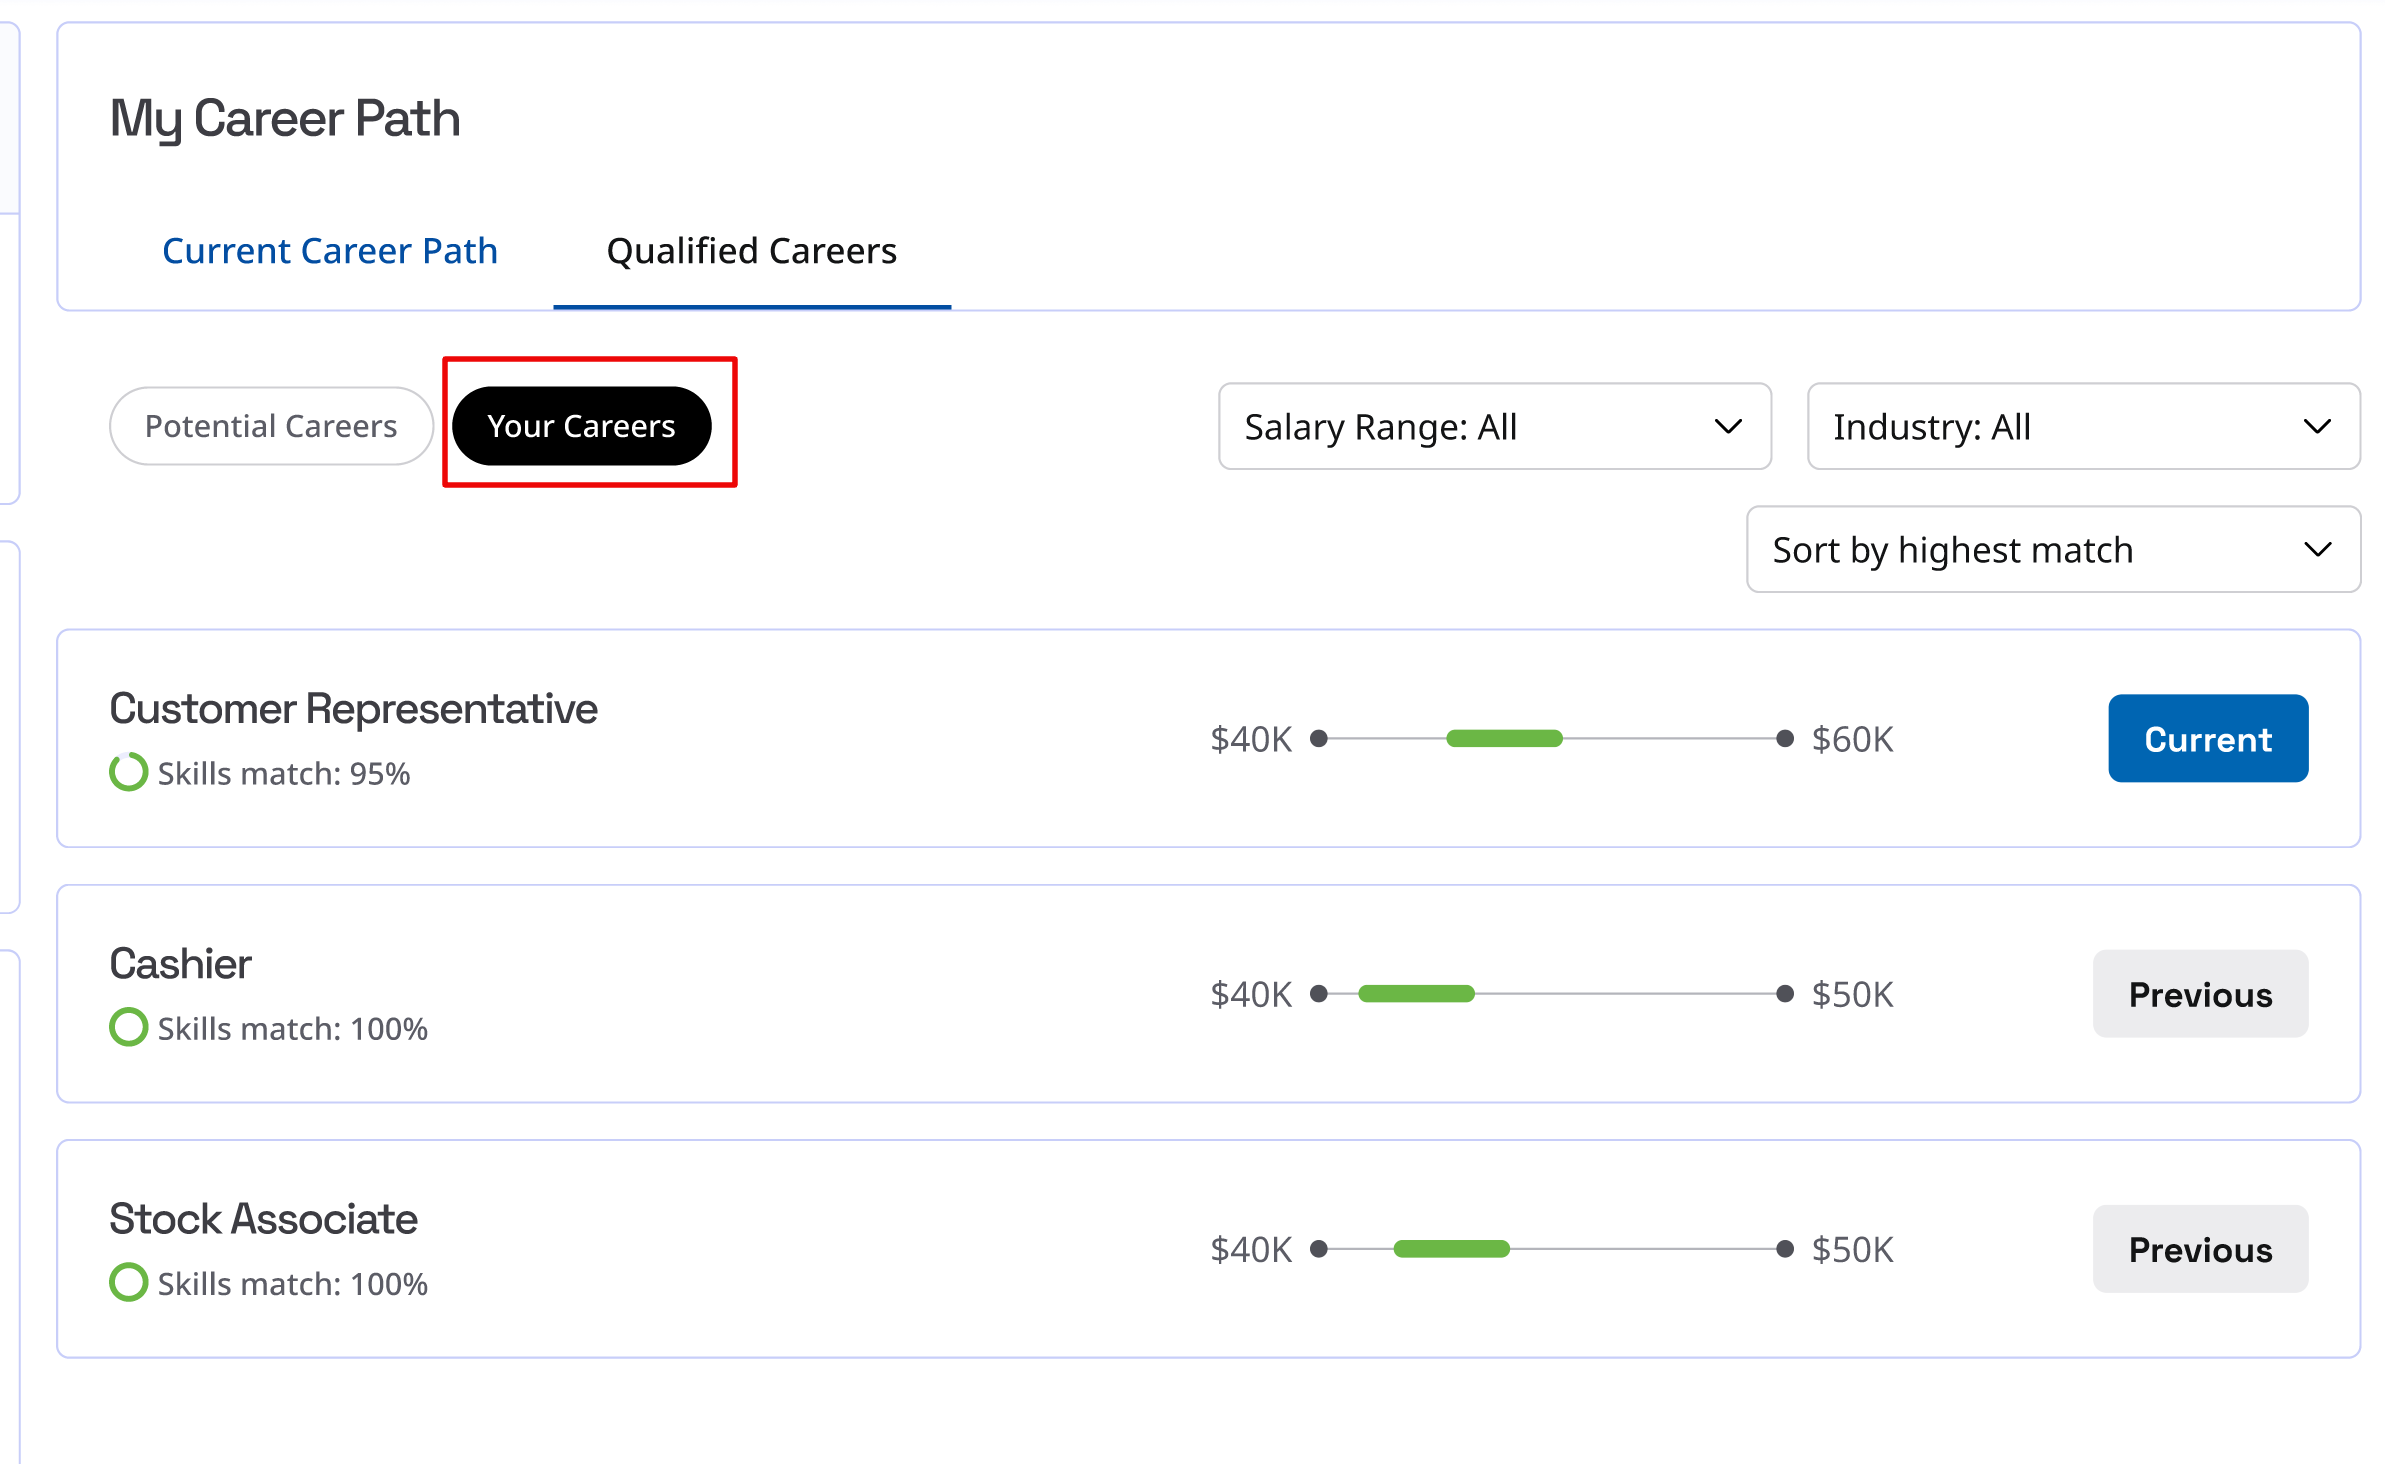Open the Customer Representative career title
The height and width of the screenshot is (1464, 2385).
click(353, 709)
